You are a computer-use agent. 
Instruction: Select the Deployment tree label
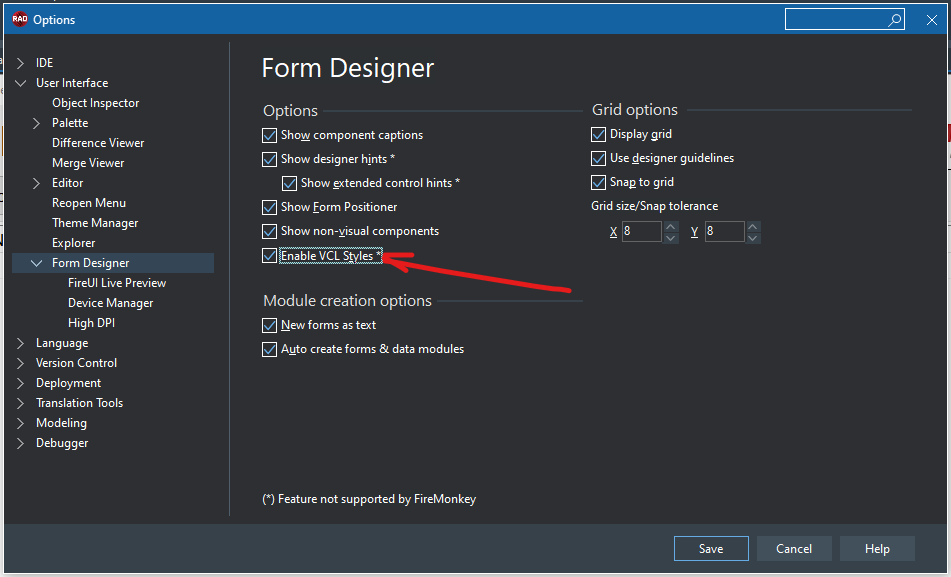[x=69, y=383]
